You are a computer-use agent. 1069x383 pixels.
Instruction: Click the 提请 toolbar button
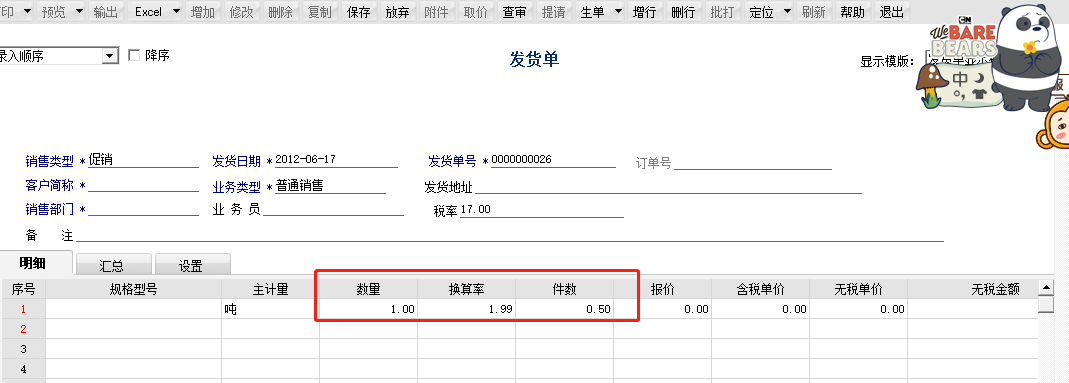click(x=553, y=12)
